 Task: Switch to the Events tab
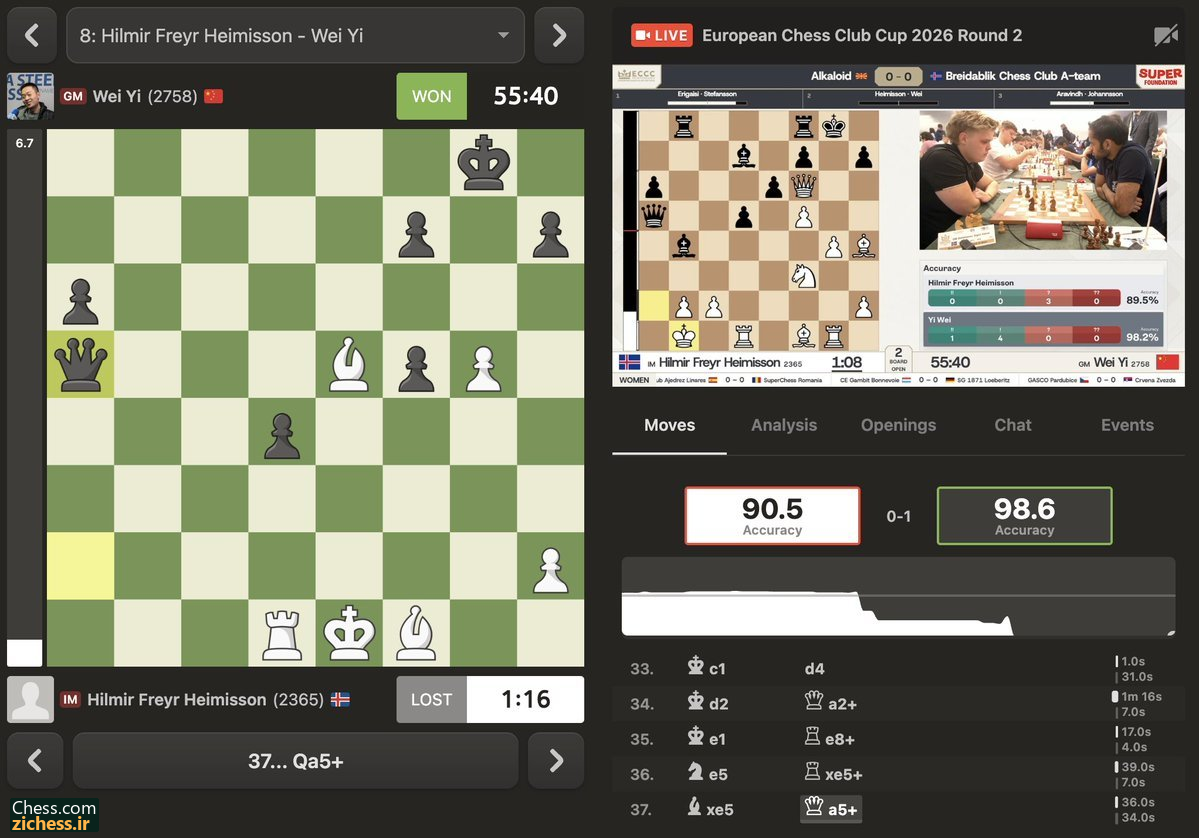(1127, 426)
